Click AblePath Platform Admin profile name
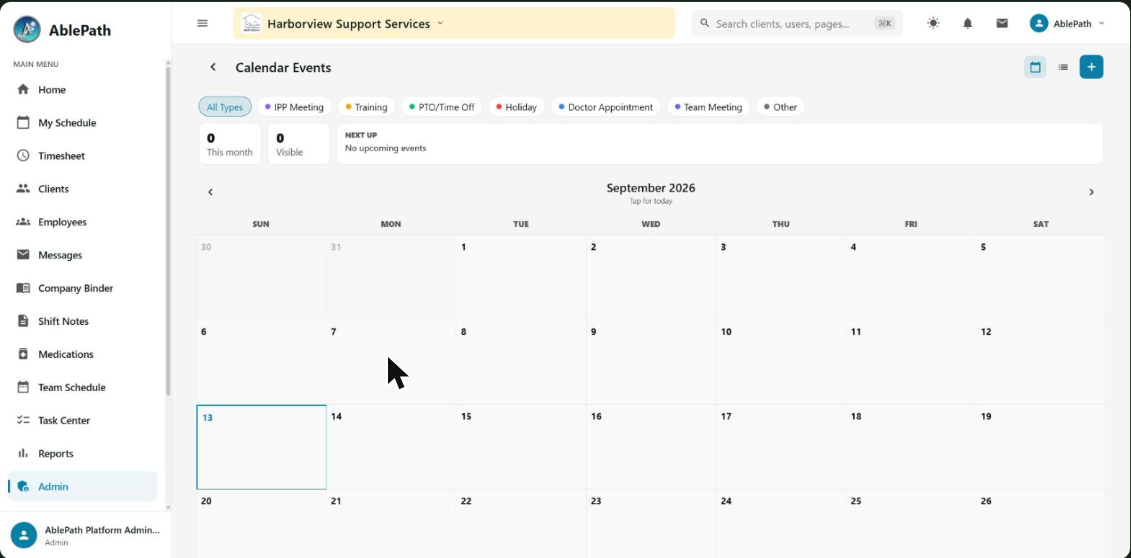The height and width of the screenshot is (558, 1131). pos(102,530)
